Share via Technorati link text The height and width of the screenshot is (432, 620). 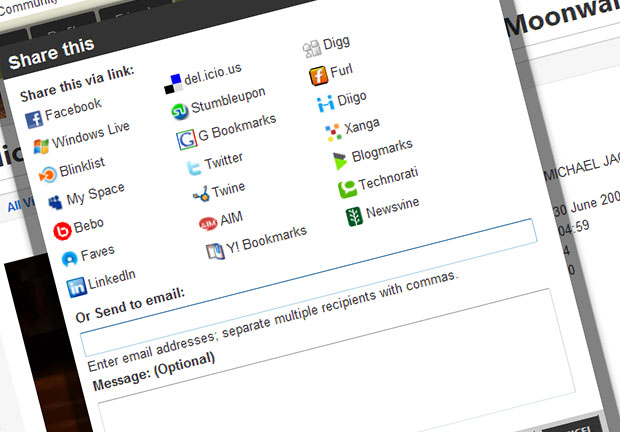tap(388, 179)
